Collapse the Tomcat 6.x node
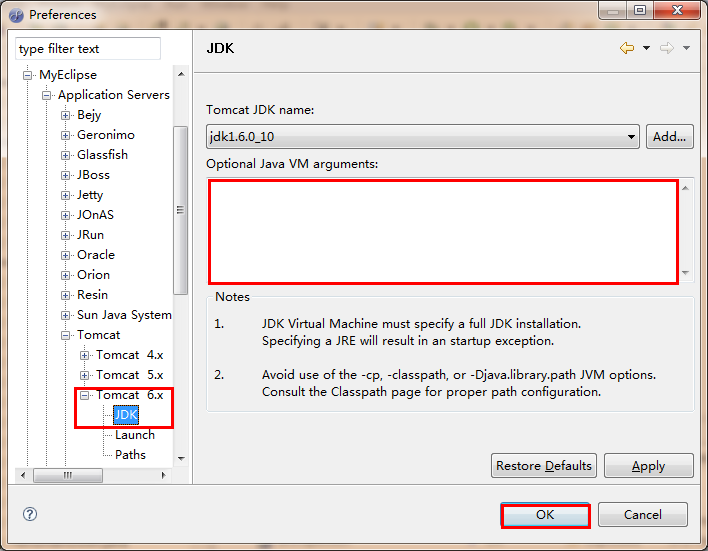Viewport: 708px width, 551px height. [x=84, y=395]
